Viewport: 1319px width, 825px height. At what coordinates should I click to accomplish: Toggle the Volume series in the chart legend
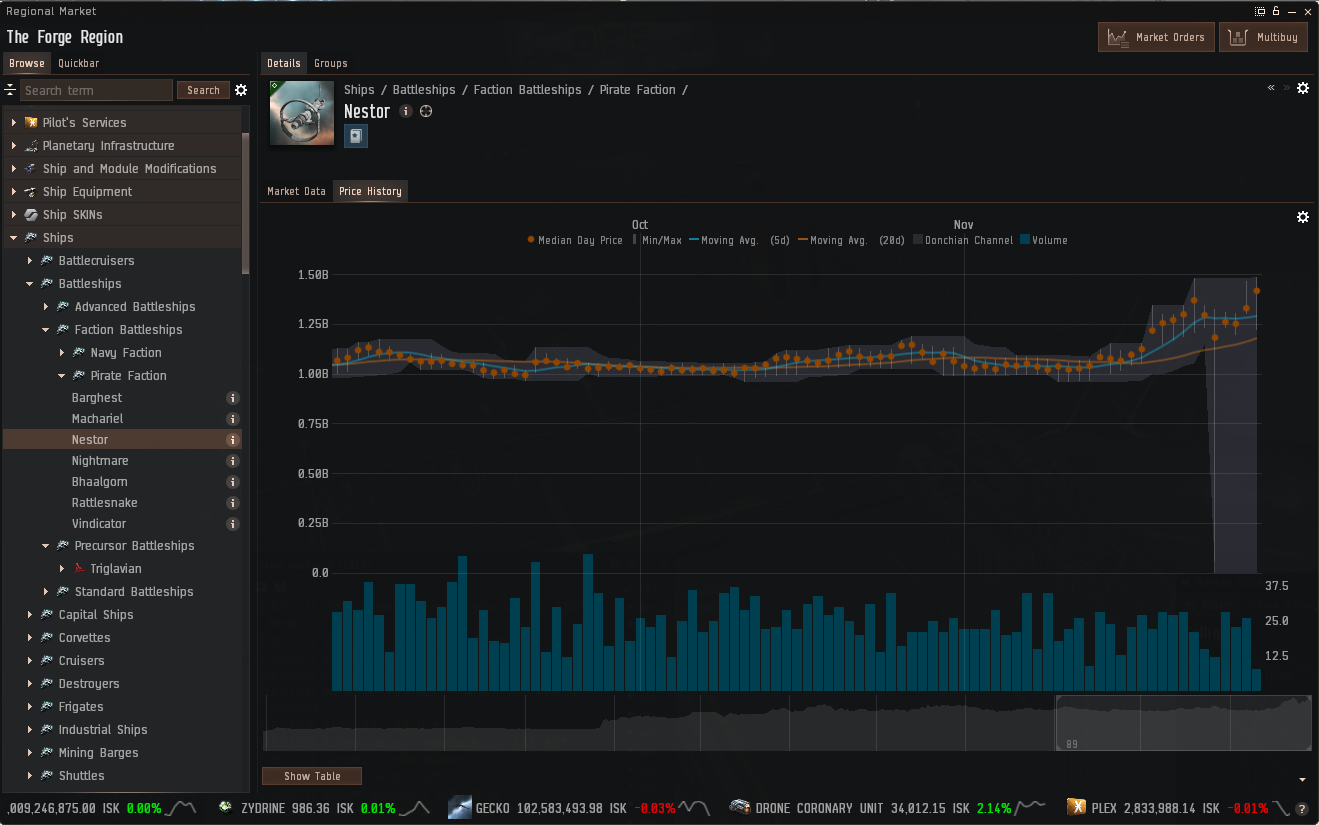click(1044, 240)
